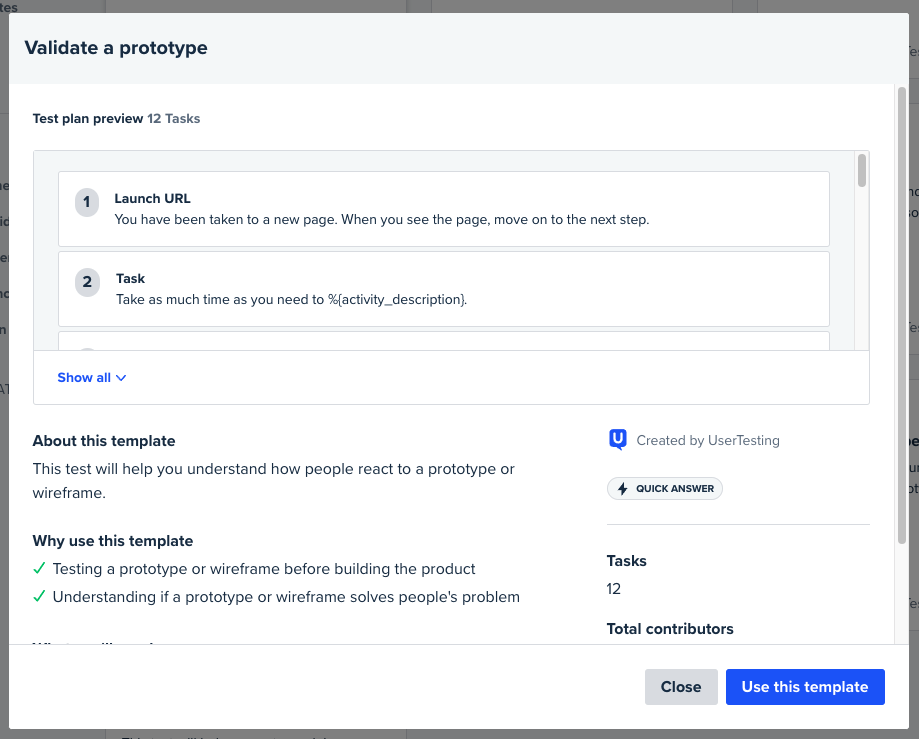The image size is (919, 739).
Task: Click the partially visible third task card
Action: (443, 340)
